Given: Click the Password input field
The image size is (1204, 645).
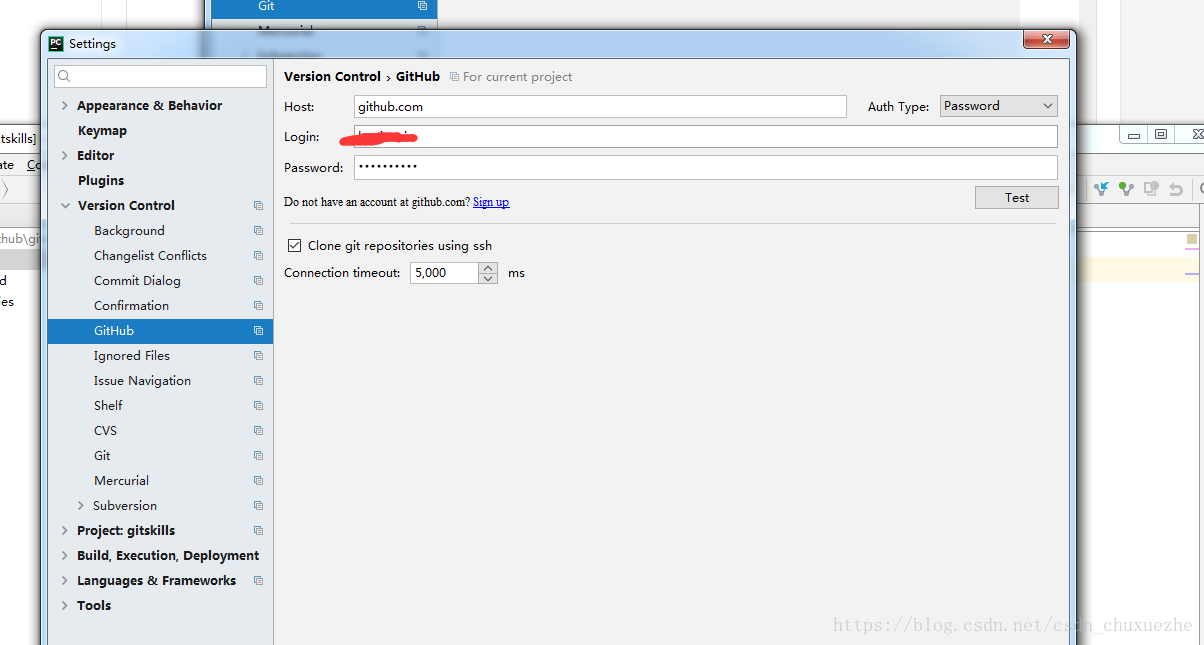Looking at the screenshot, I should click(x=706, y=167).
